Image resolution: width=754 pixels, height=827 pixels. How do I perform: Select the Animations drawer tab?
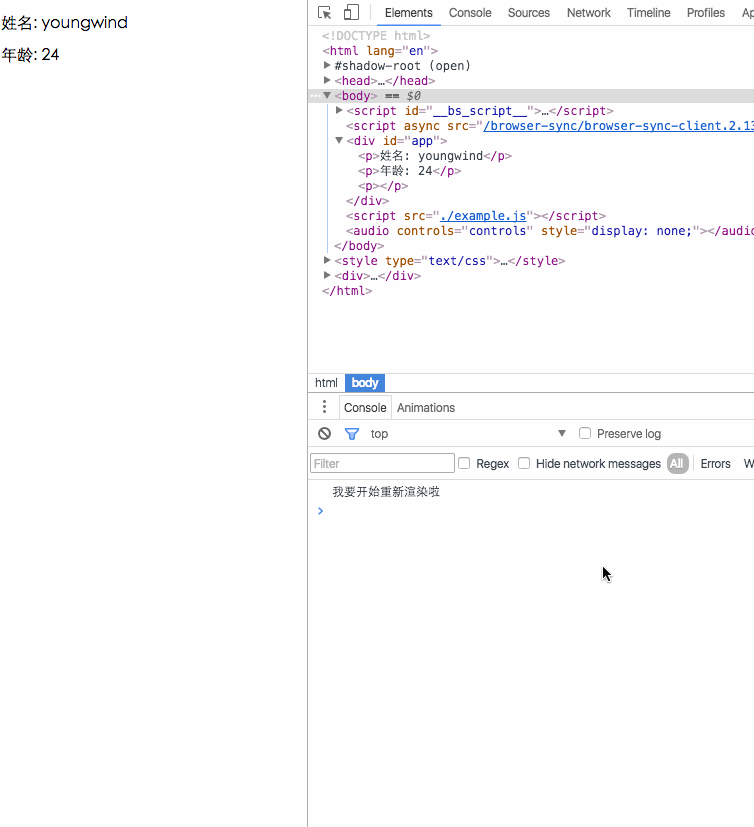426,408
